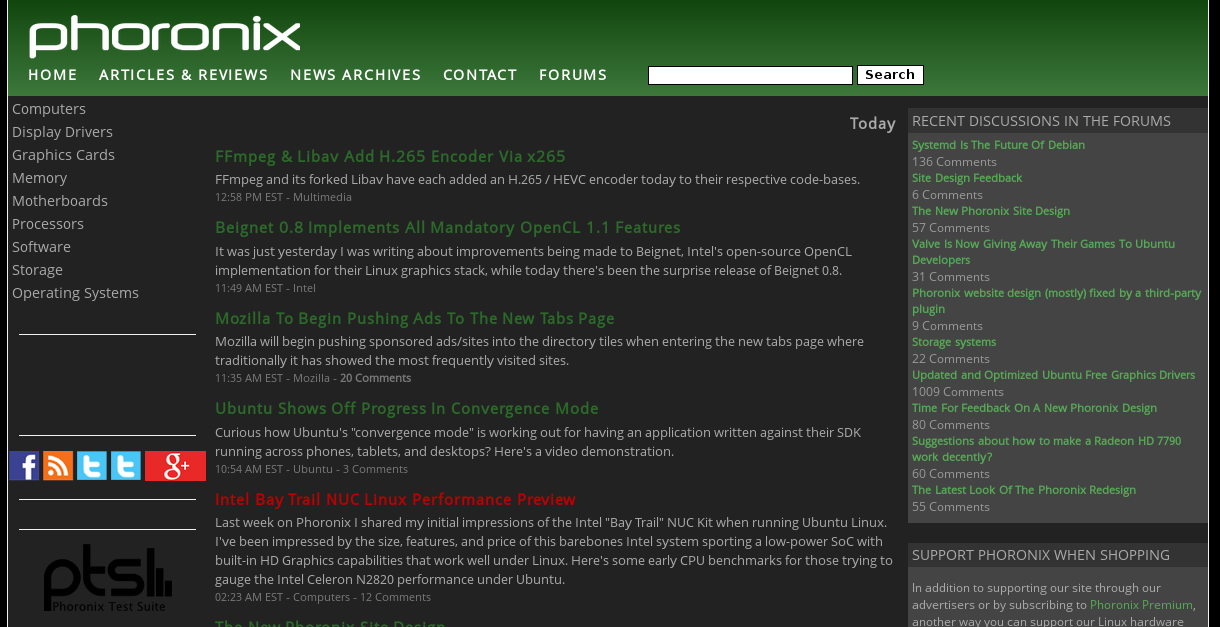This screenshot has height=627, width=1220.
Task: Open the Updated and Optimized Ubuntu Graphics Drivers thread
Action: tap(1053, 375)
